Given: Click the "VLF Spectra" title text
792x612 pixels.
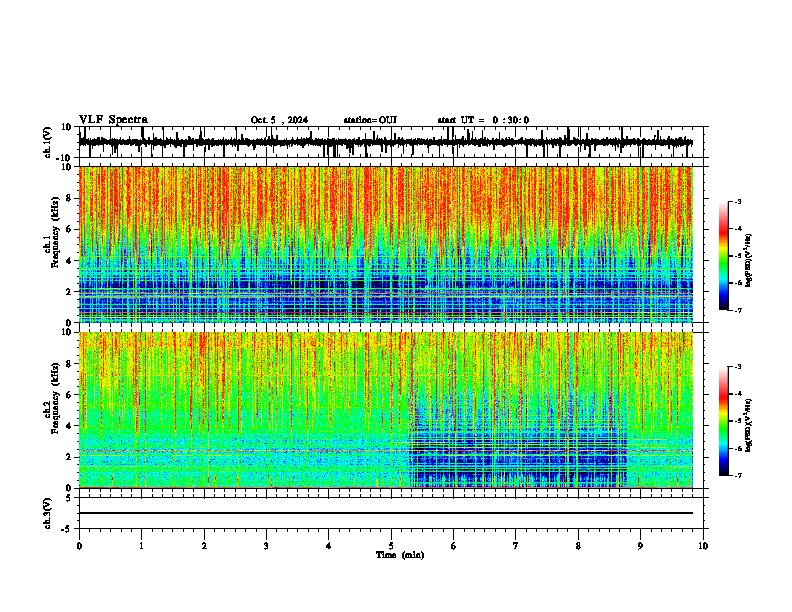Looking at the screenshot, I should (x=113, y=120).
